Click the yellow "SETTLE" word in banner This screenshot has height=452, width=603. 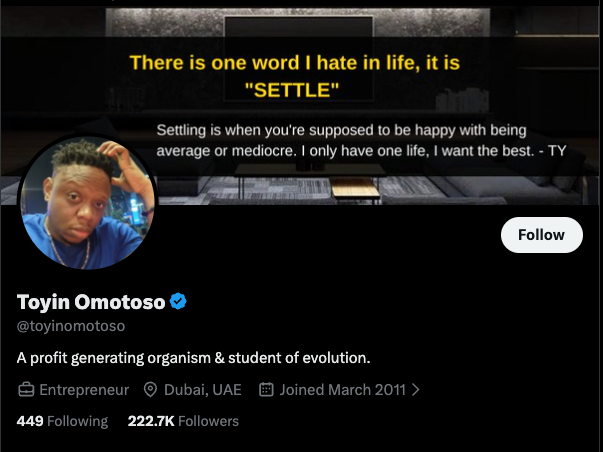(293, 90)
